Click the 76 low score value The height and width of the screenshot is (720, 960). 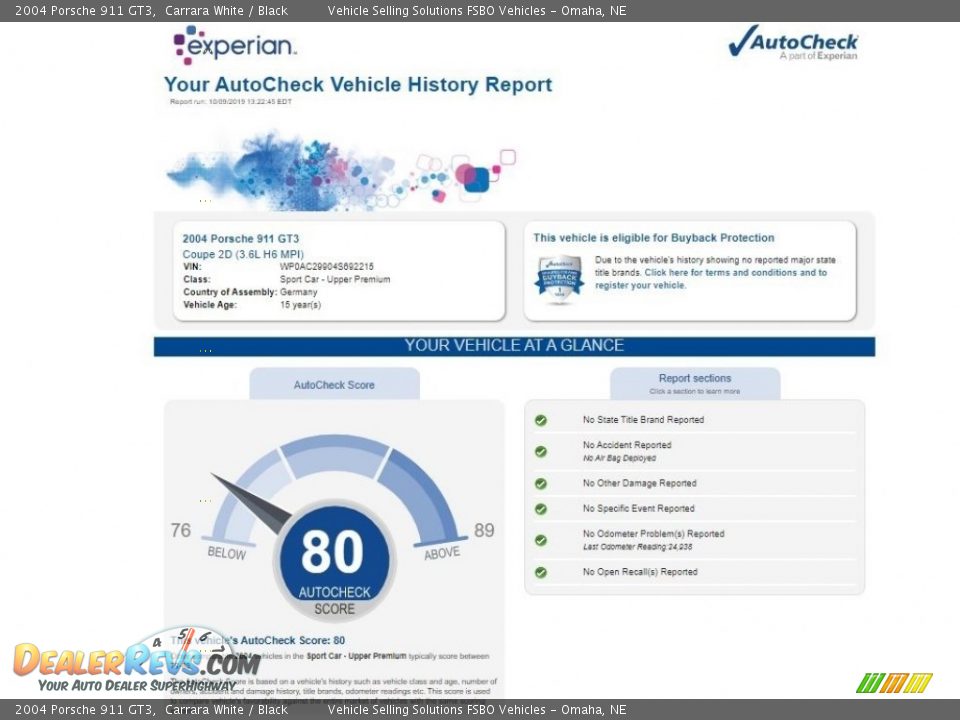coord(181,530)
